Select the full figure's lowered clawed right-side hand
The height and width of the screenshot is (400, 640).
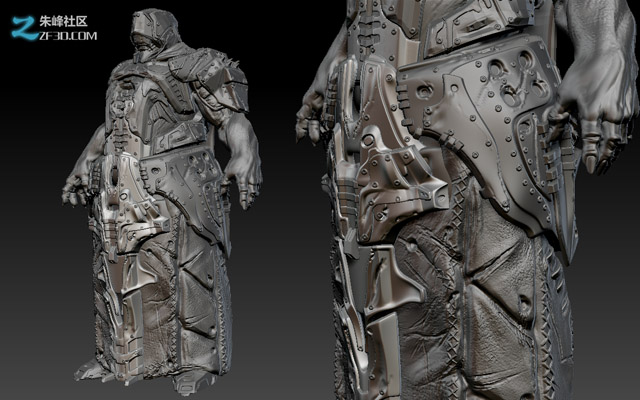tap(245, 184)
